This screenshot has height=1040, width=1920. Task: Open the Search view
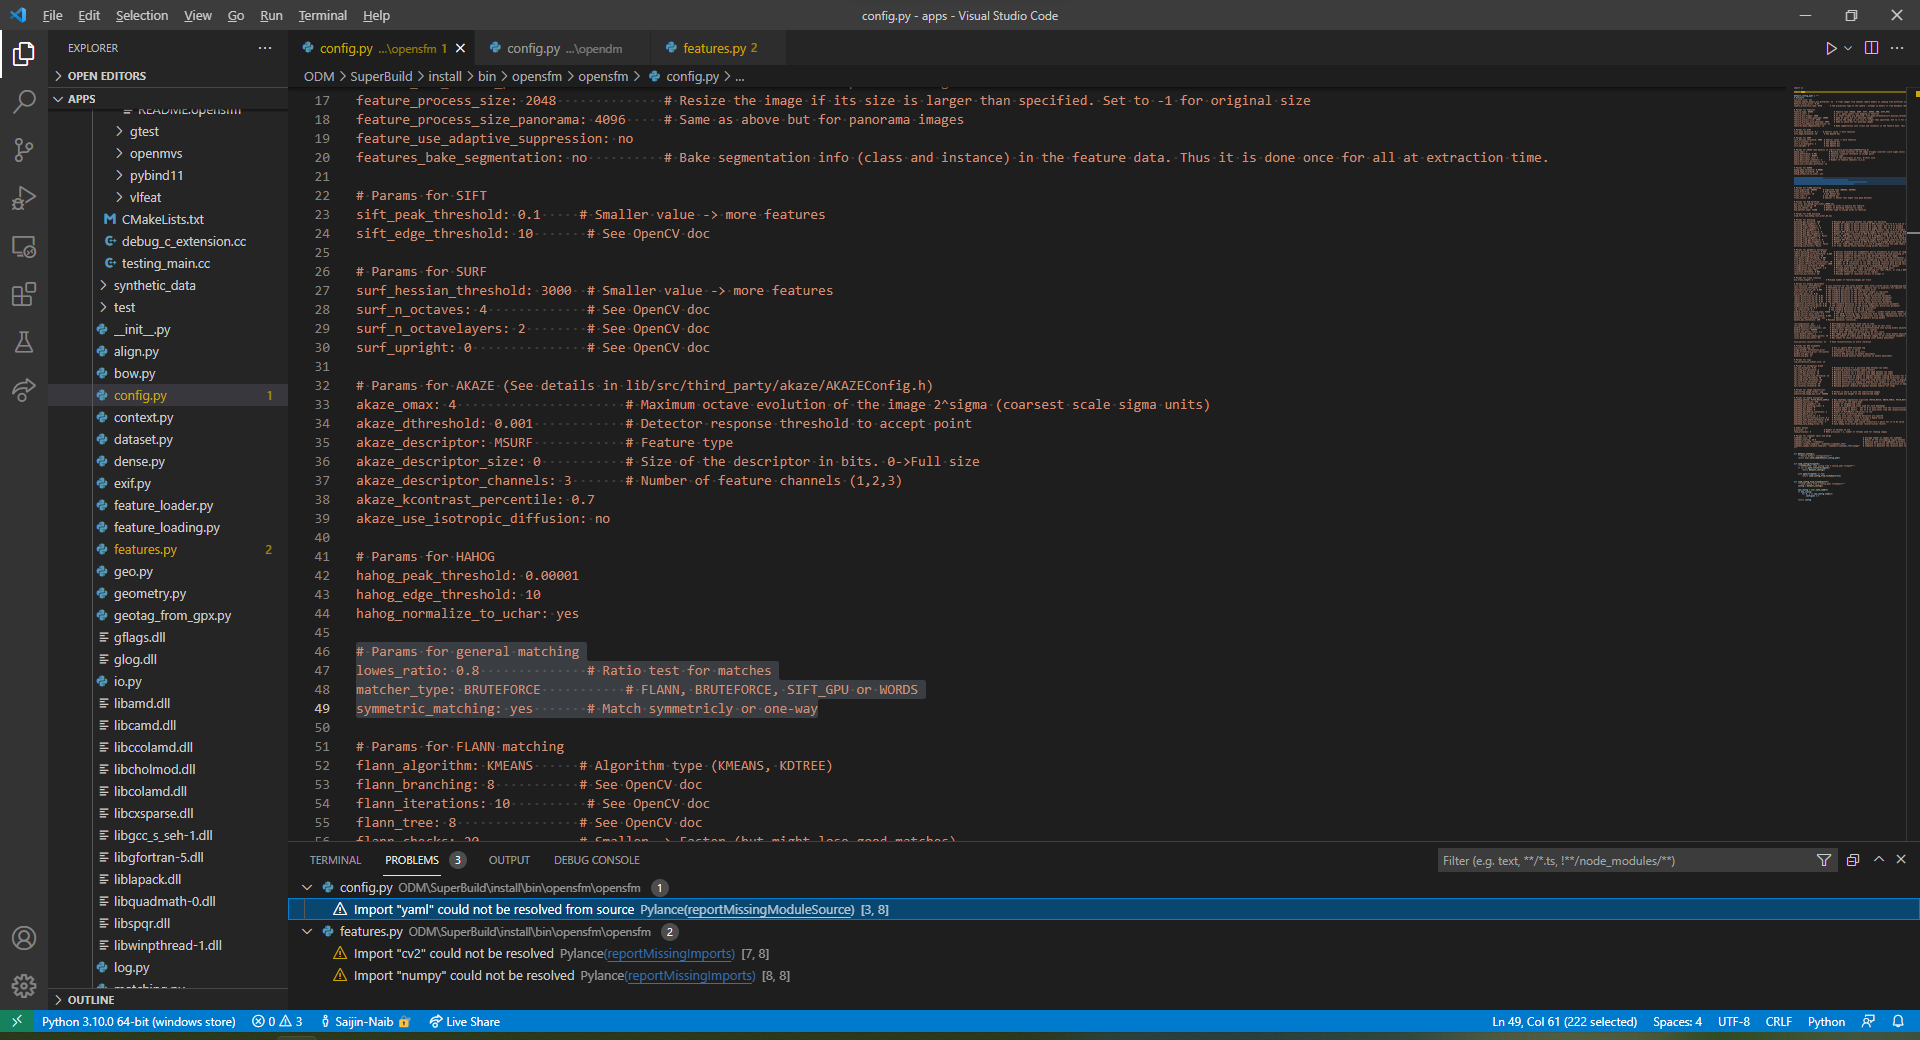point(24,101)
